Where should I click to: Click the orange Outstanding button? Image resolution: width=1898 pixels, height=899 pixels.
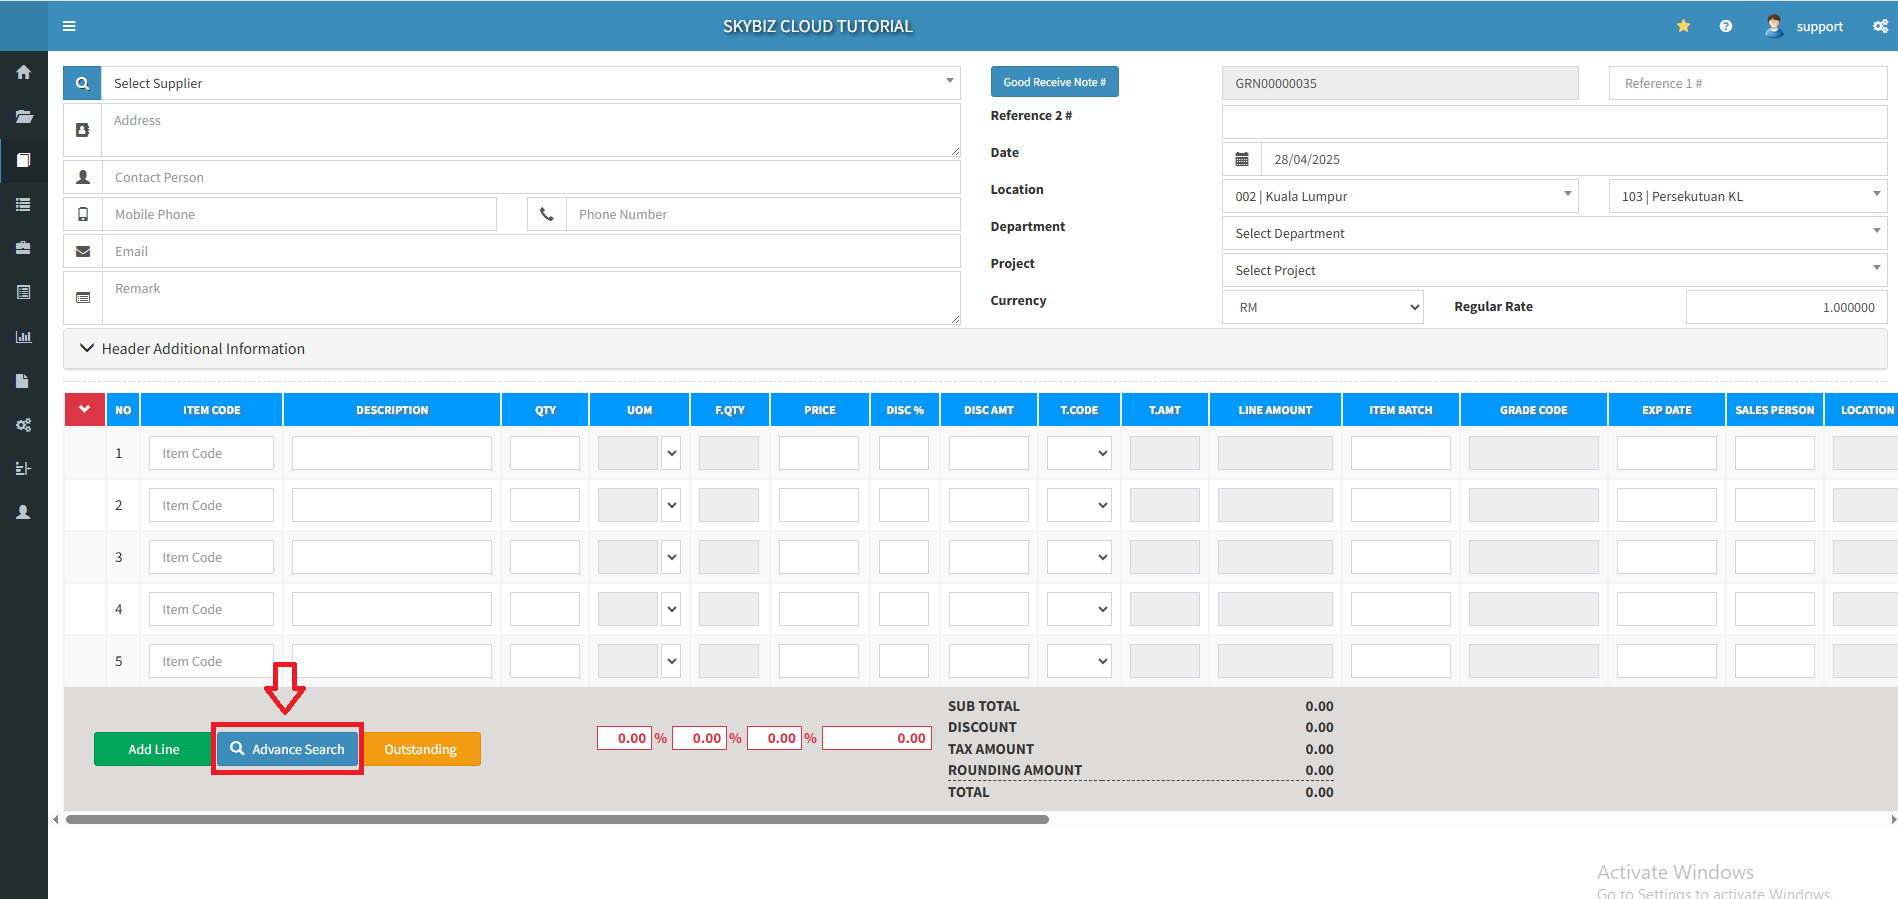pyautogui.click(x=420, y=749)
